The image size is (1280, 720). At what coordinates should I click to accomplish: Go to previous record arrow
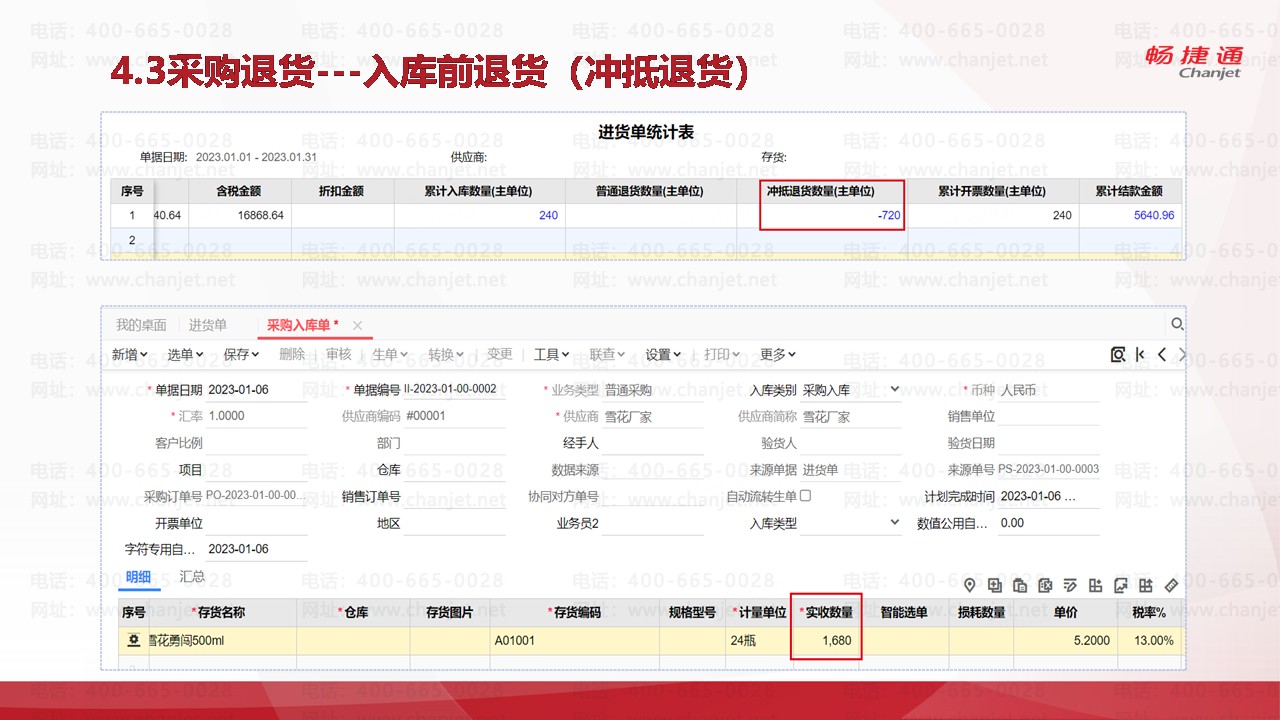1162,355
